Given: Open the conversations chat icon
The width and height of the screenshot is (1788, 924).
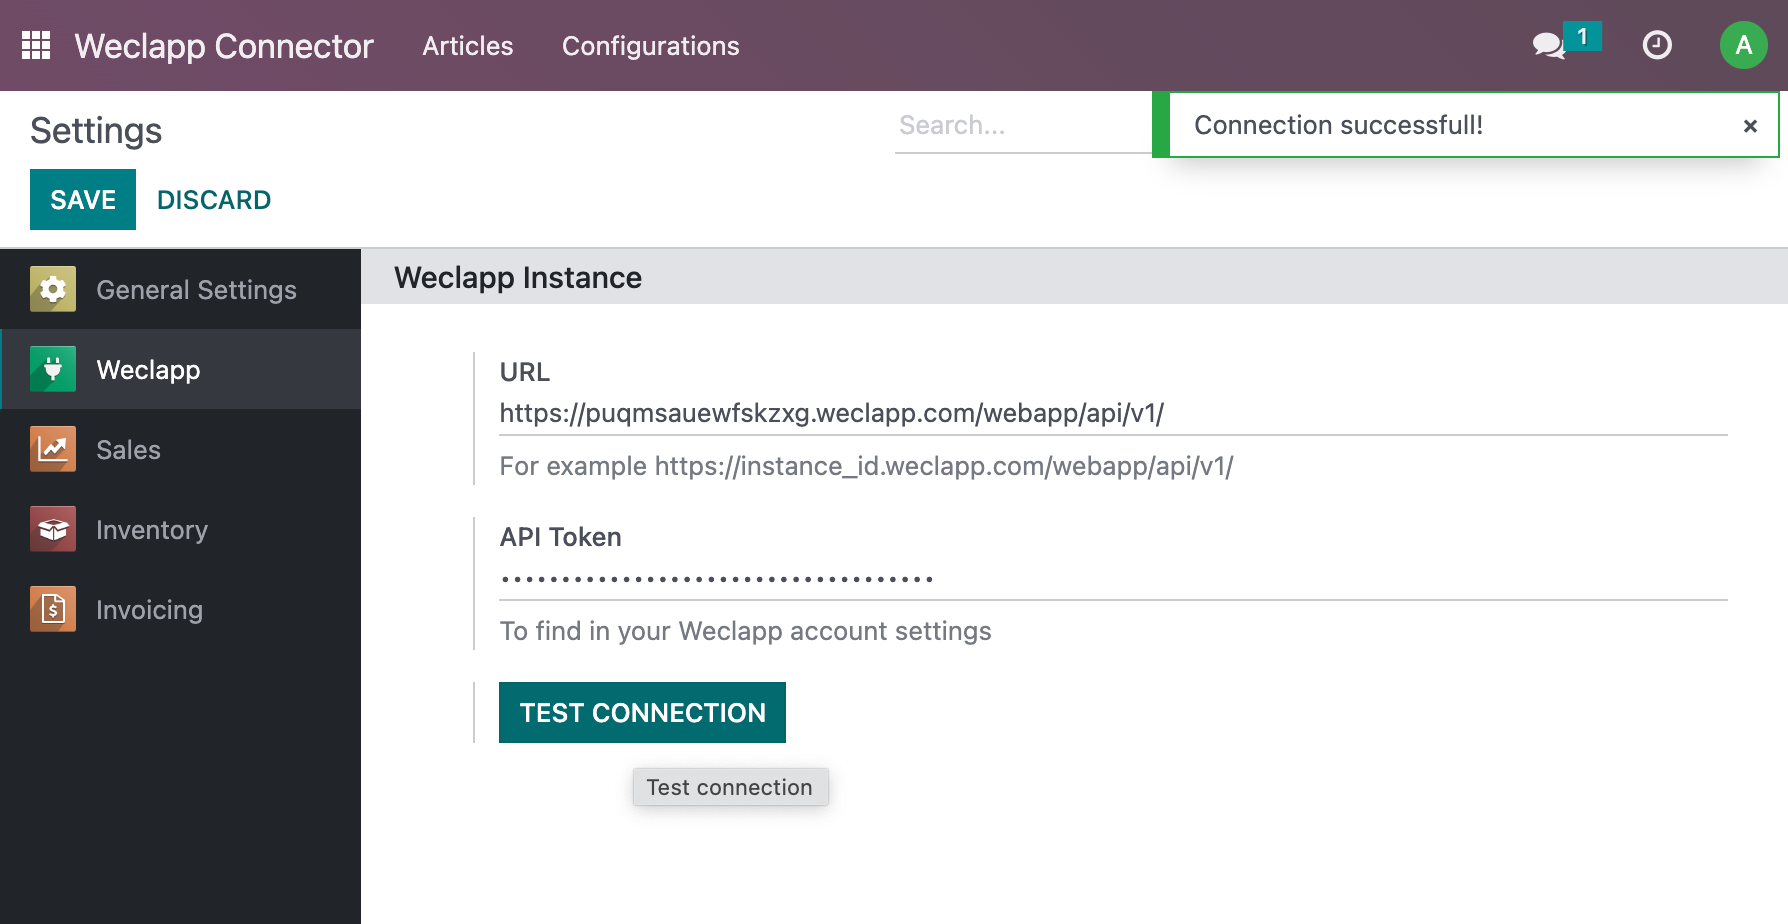Looking at the screenshot, I should 1549,45.
